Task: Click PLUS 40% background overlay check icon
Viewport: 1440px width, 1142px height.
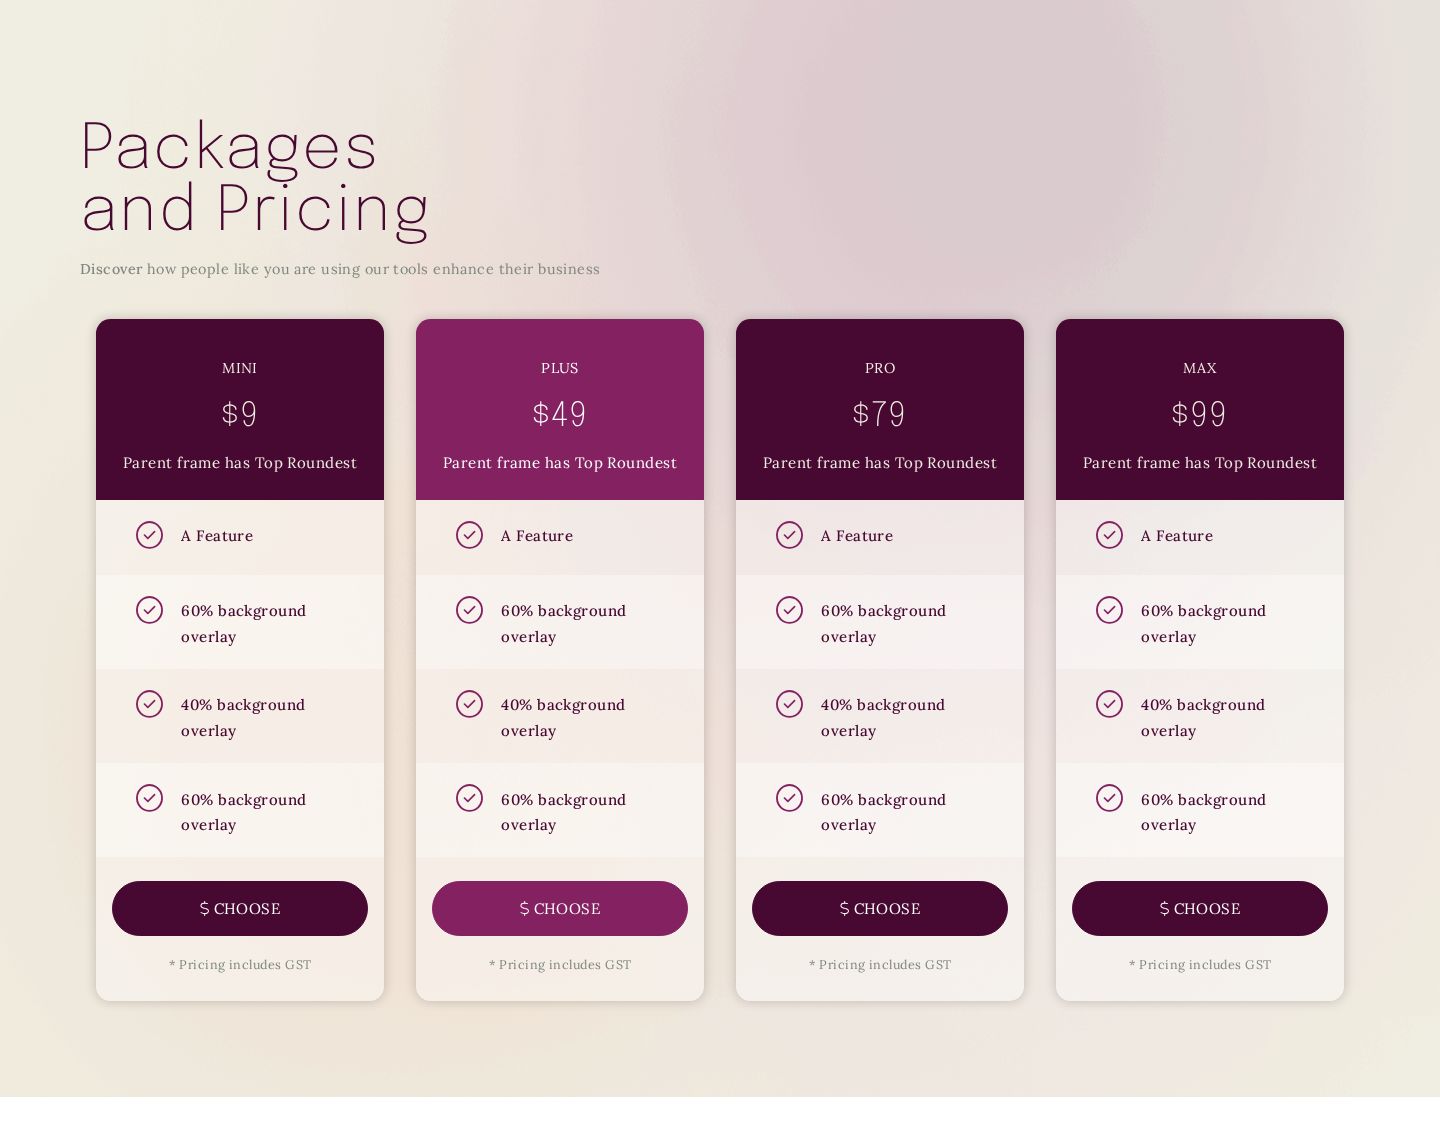Action: click(469, 704)
